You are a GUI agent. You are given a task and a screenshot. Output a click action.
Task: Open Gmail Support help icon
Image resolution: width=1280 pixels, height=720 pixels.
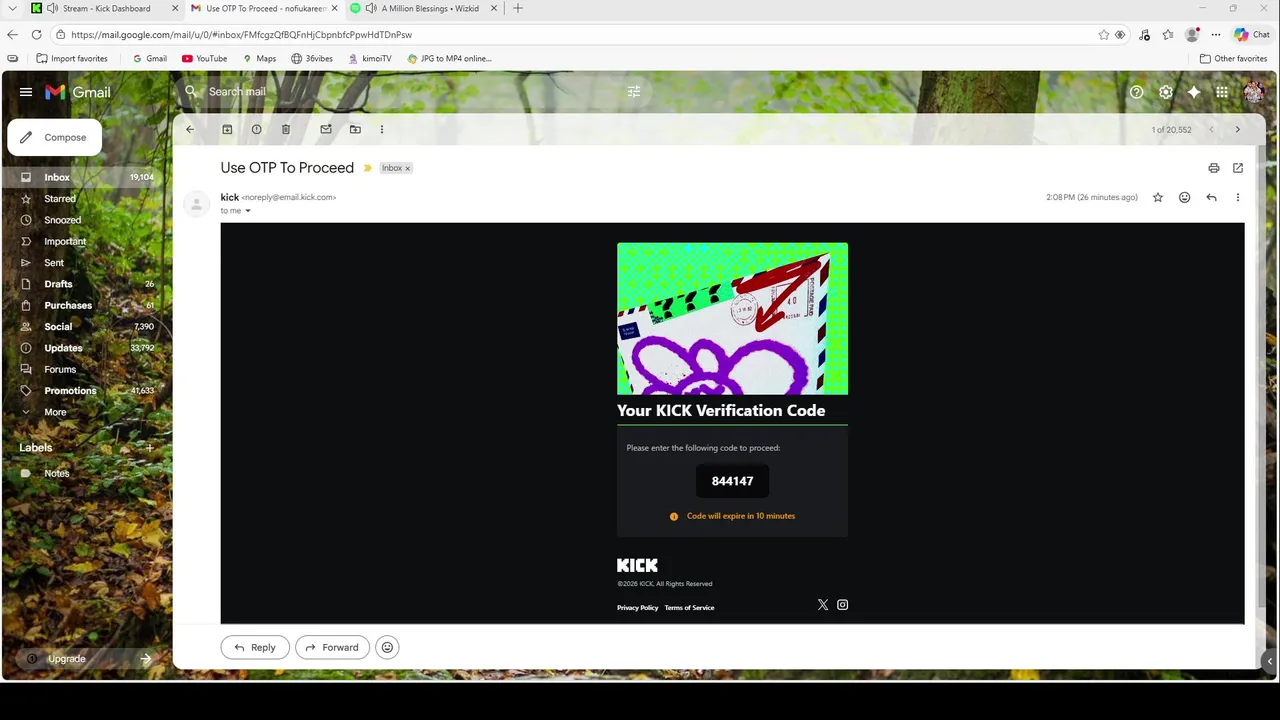pos(1136,92)
